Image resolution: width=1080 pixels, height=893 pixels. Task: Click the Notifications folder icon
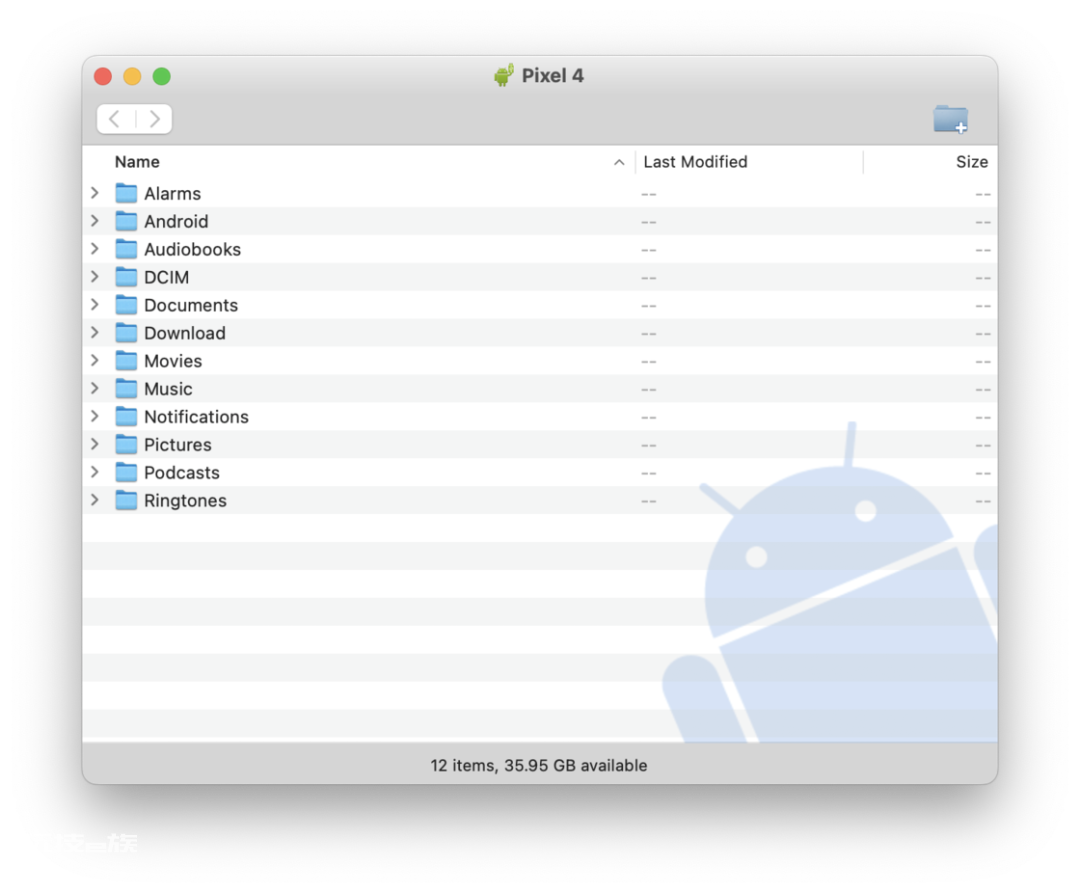coord(126,416)
